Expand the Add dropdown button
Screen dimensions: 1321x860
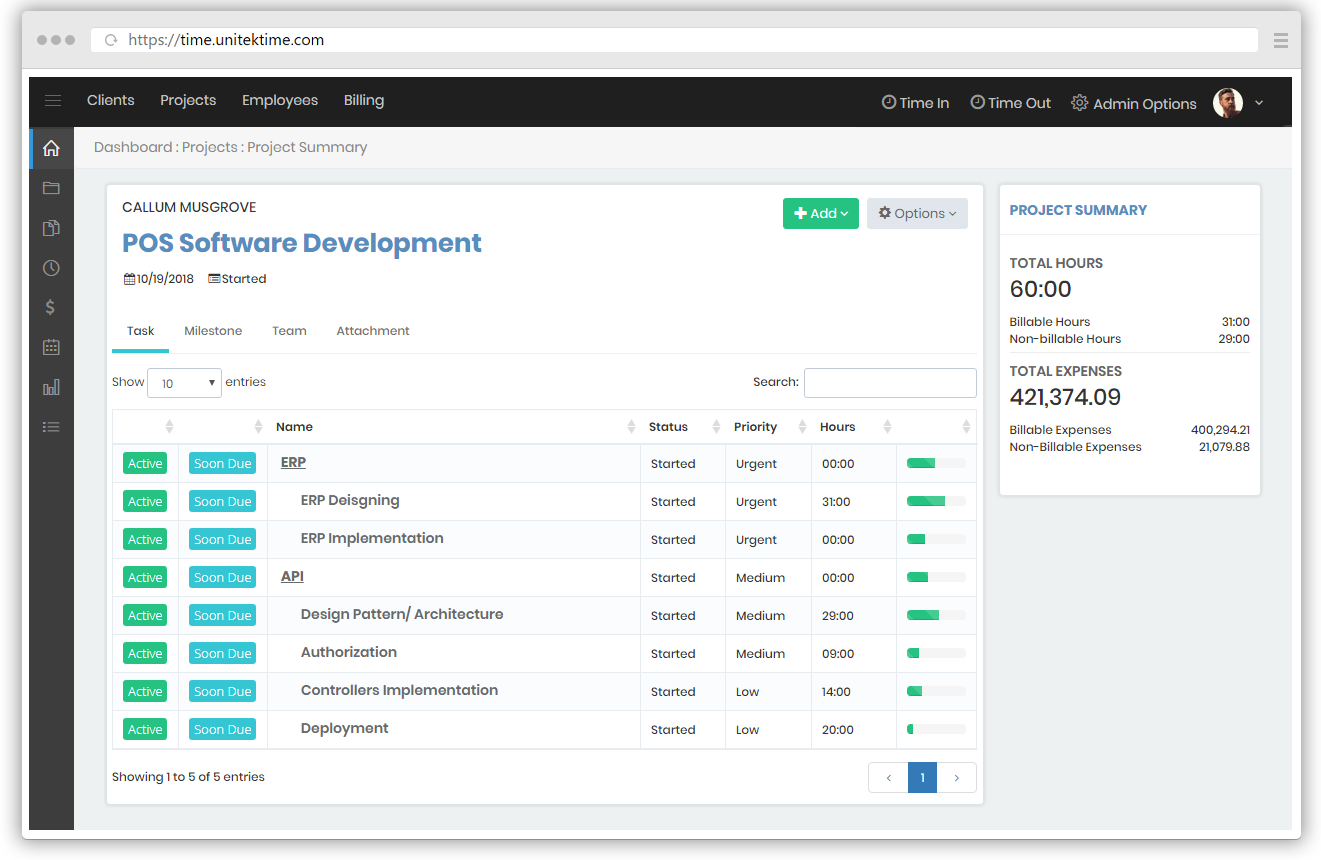(x=820, y=213)
